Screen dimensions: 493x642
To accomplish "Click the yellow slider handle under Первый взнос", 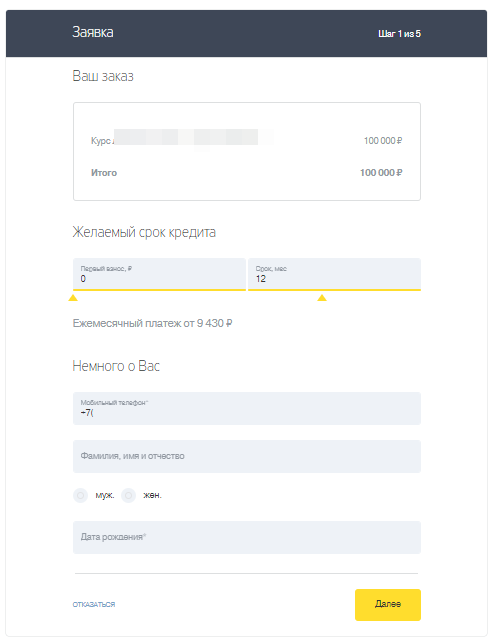I will [73, 298].
